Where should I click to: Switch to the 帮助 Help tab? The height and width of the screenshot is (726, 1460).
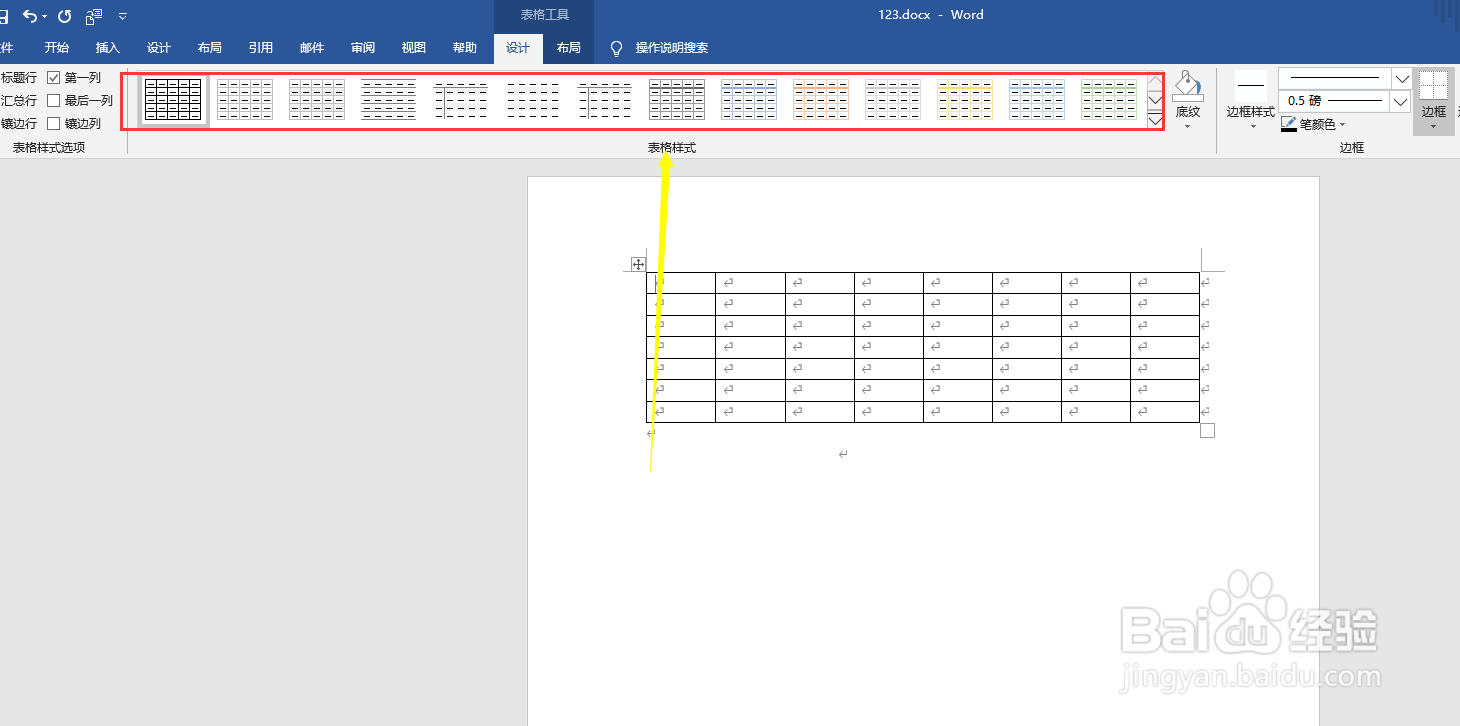(465, 48)
